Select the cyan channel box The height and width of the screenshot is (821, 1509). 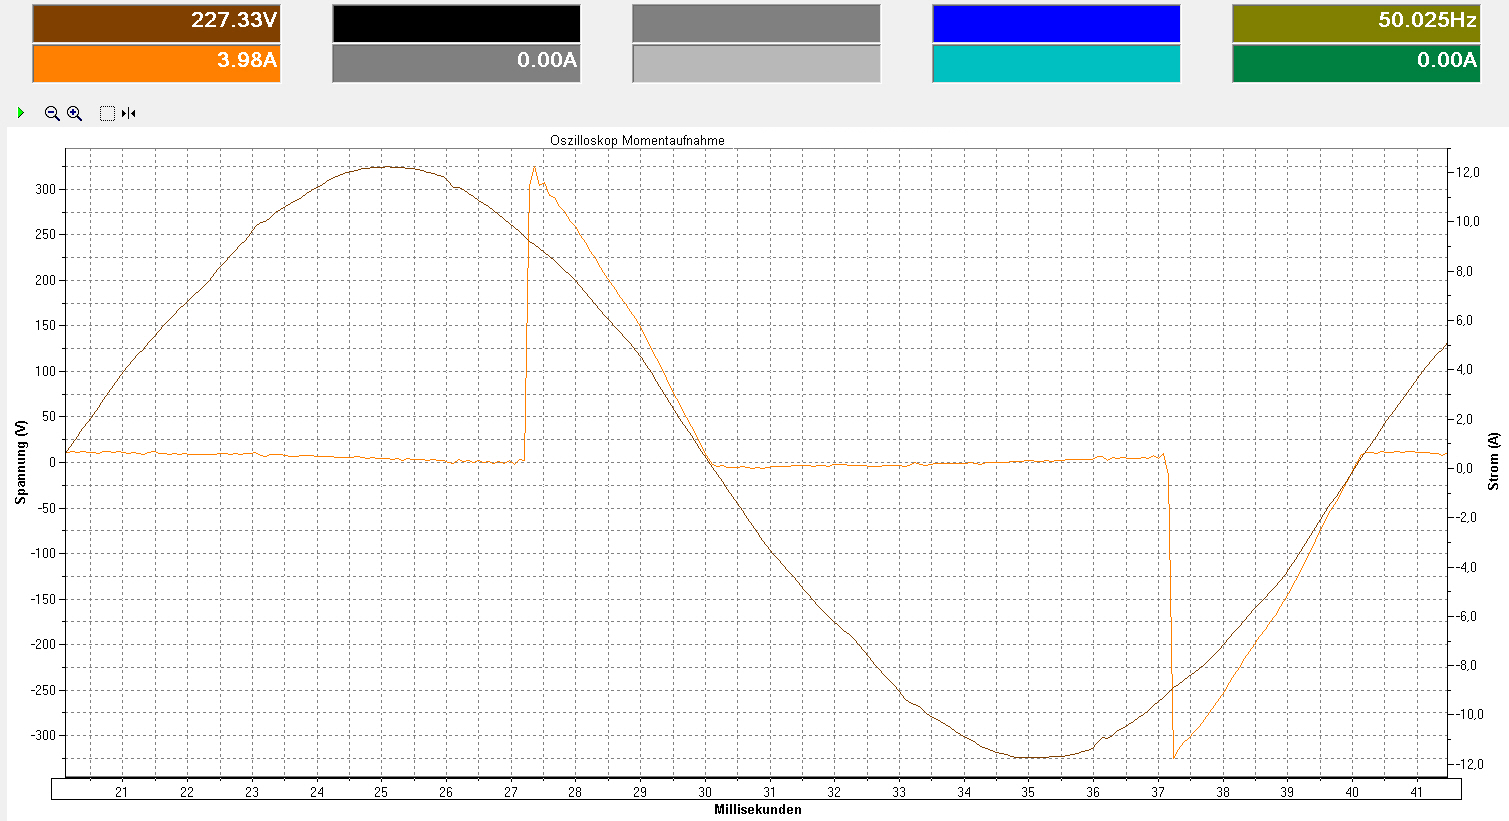point(1056,63)
